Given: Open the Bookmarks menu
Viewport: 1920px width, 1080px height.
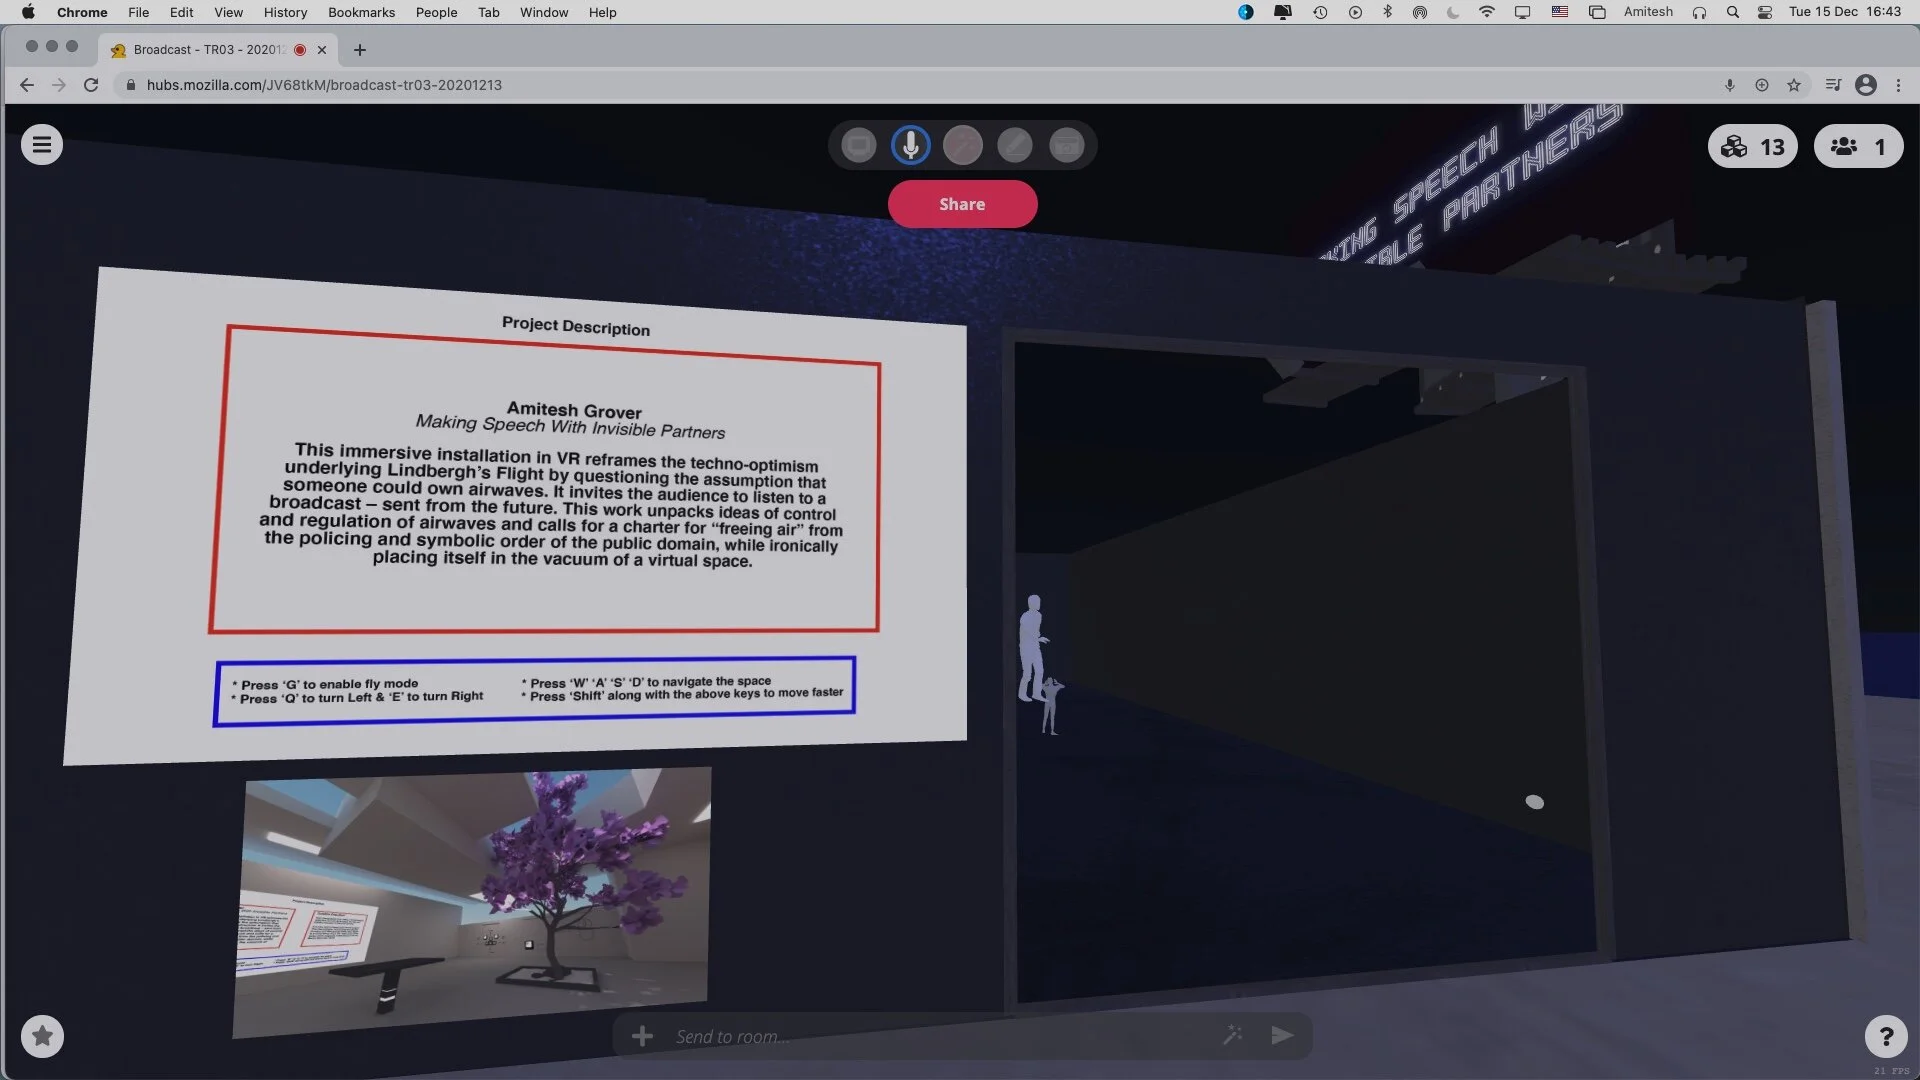Looking at the screenshot, I should 361,12.
